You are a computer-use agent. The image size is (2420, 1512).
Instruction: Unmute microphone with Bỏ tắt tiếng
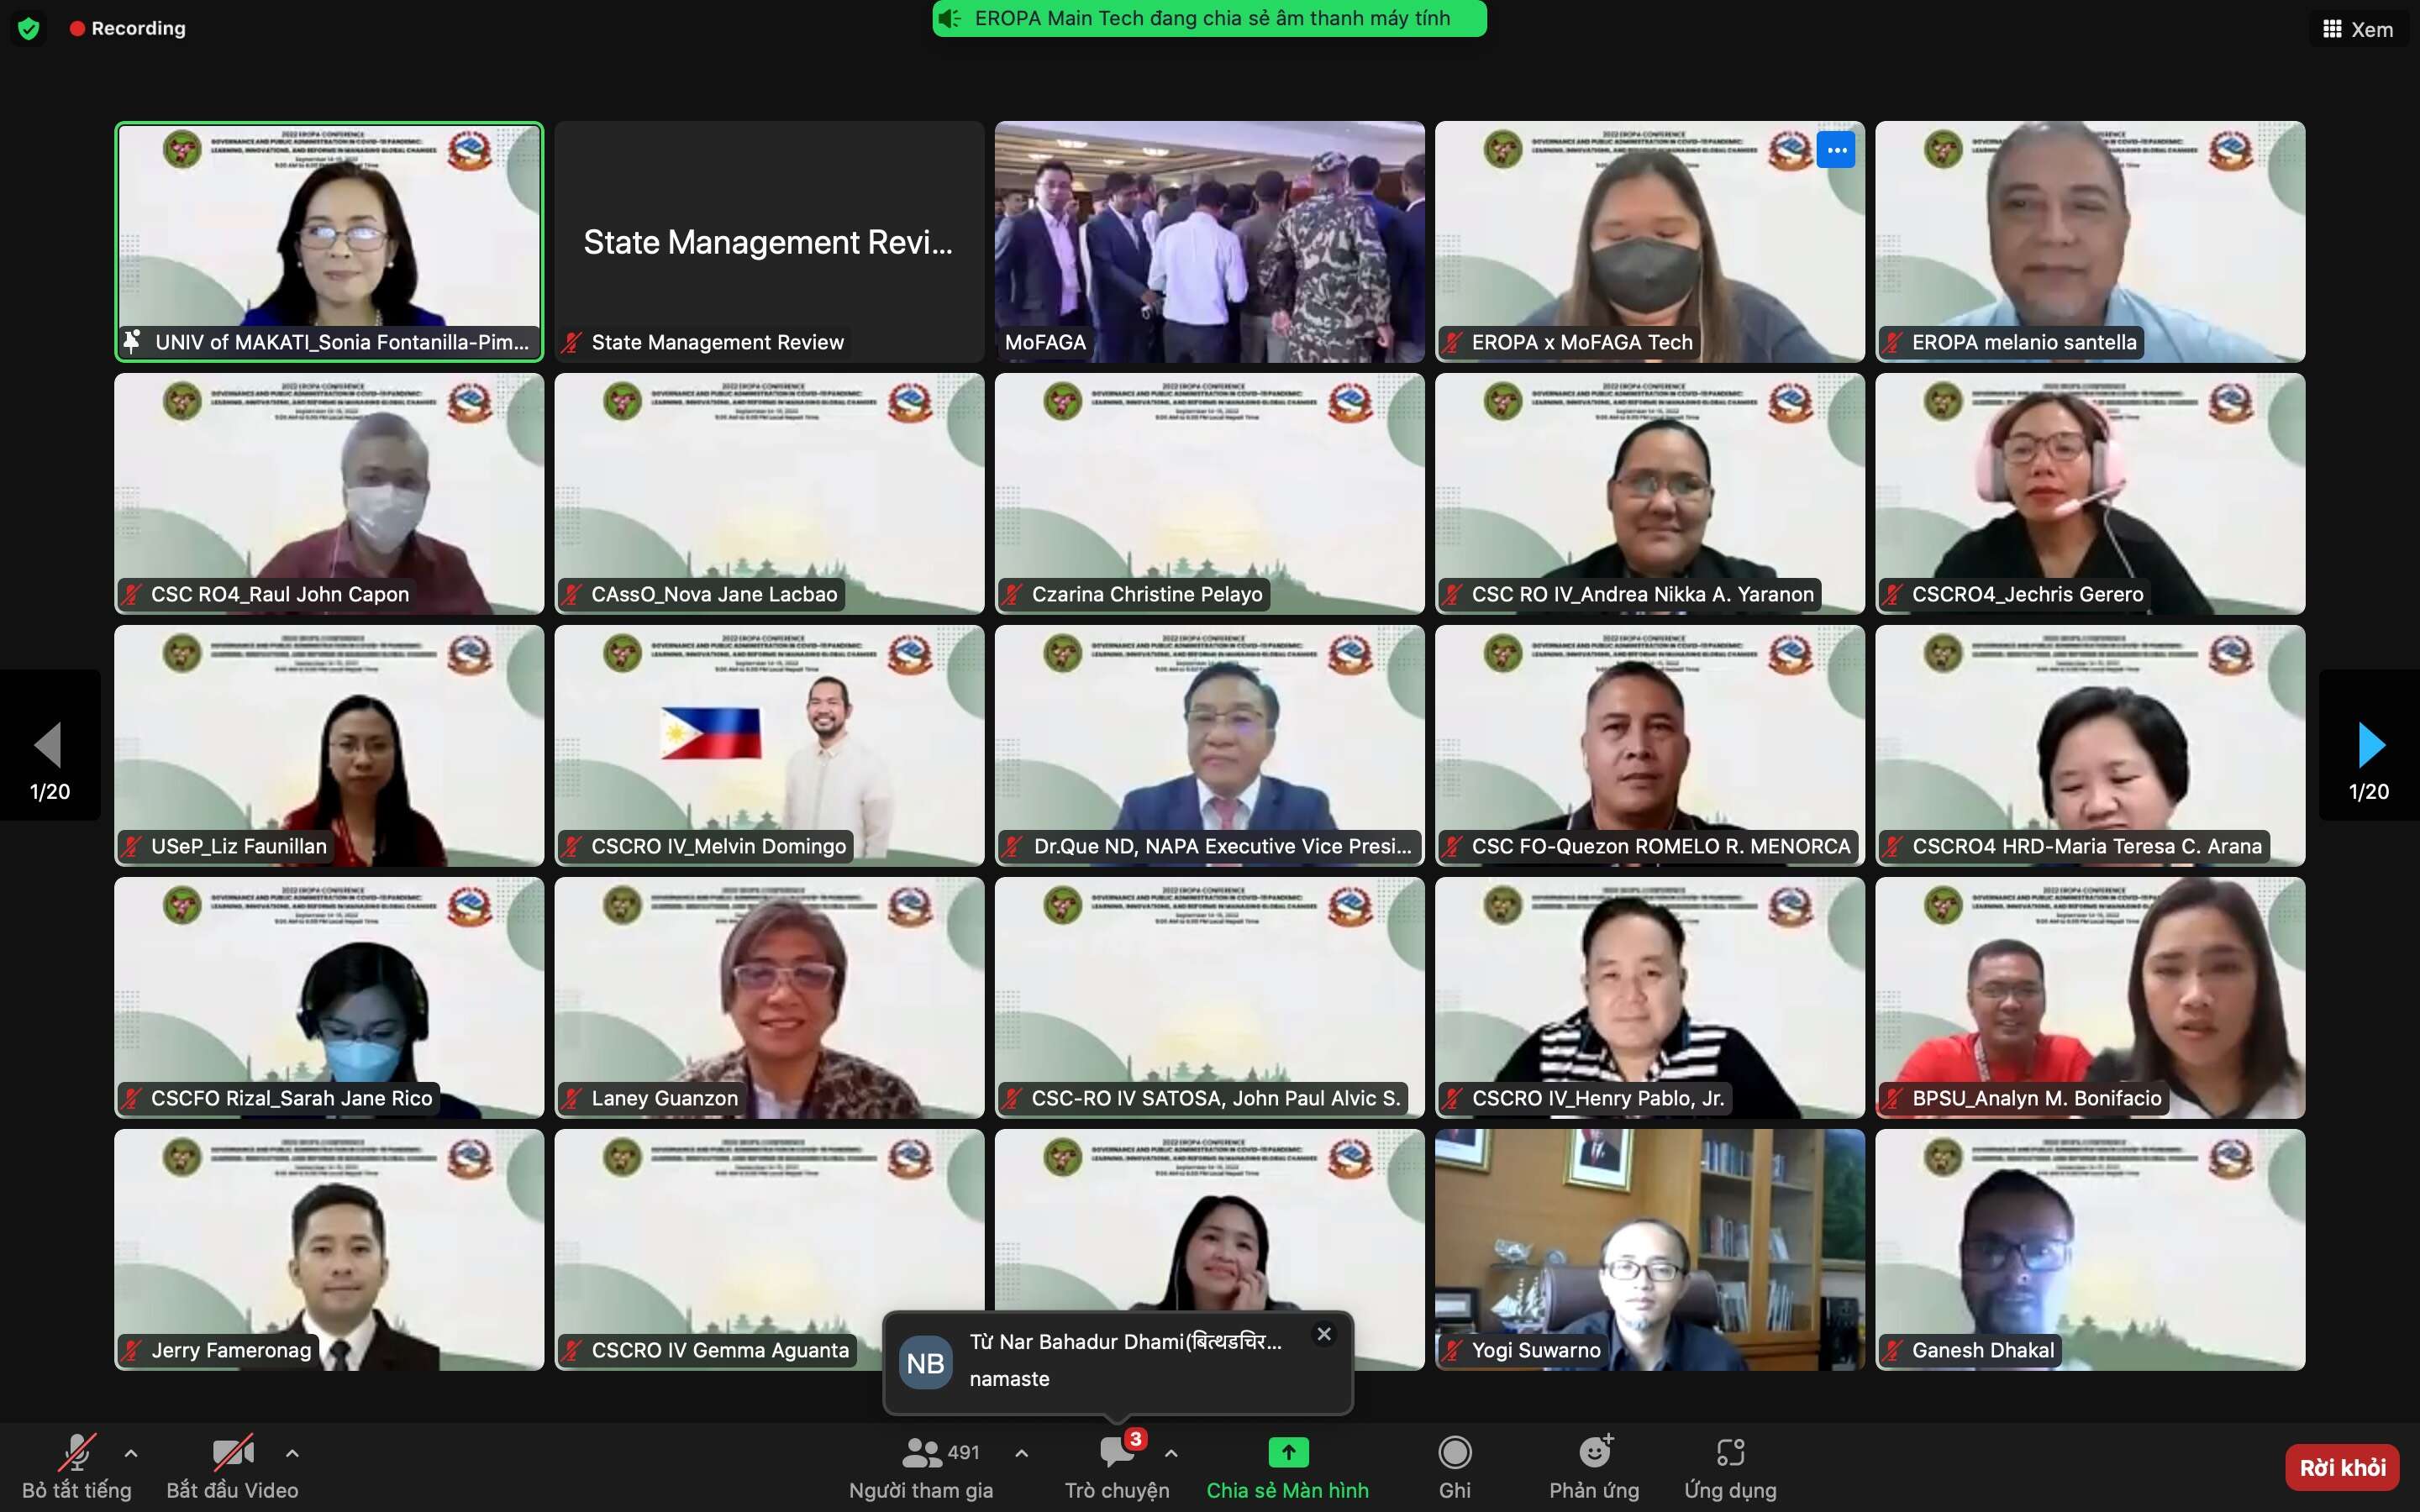pos(77,1466)
